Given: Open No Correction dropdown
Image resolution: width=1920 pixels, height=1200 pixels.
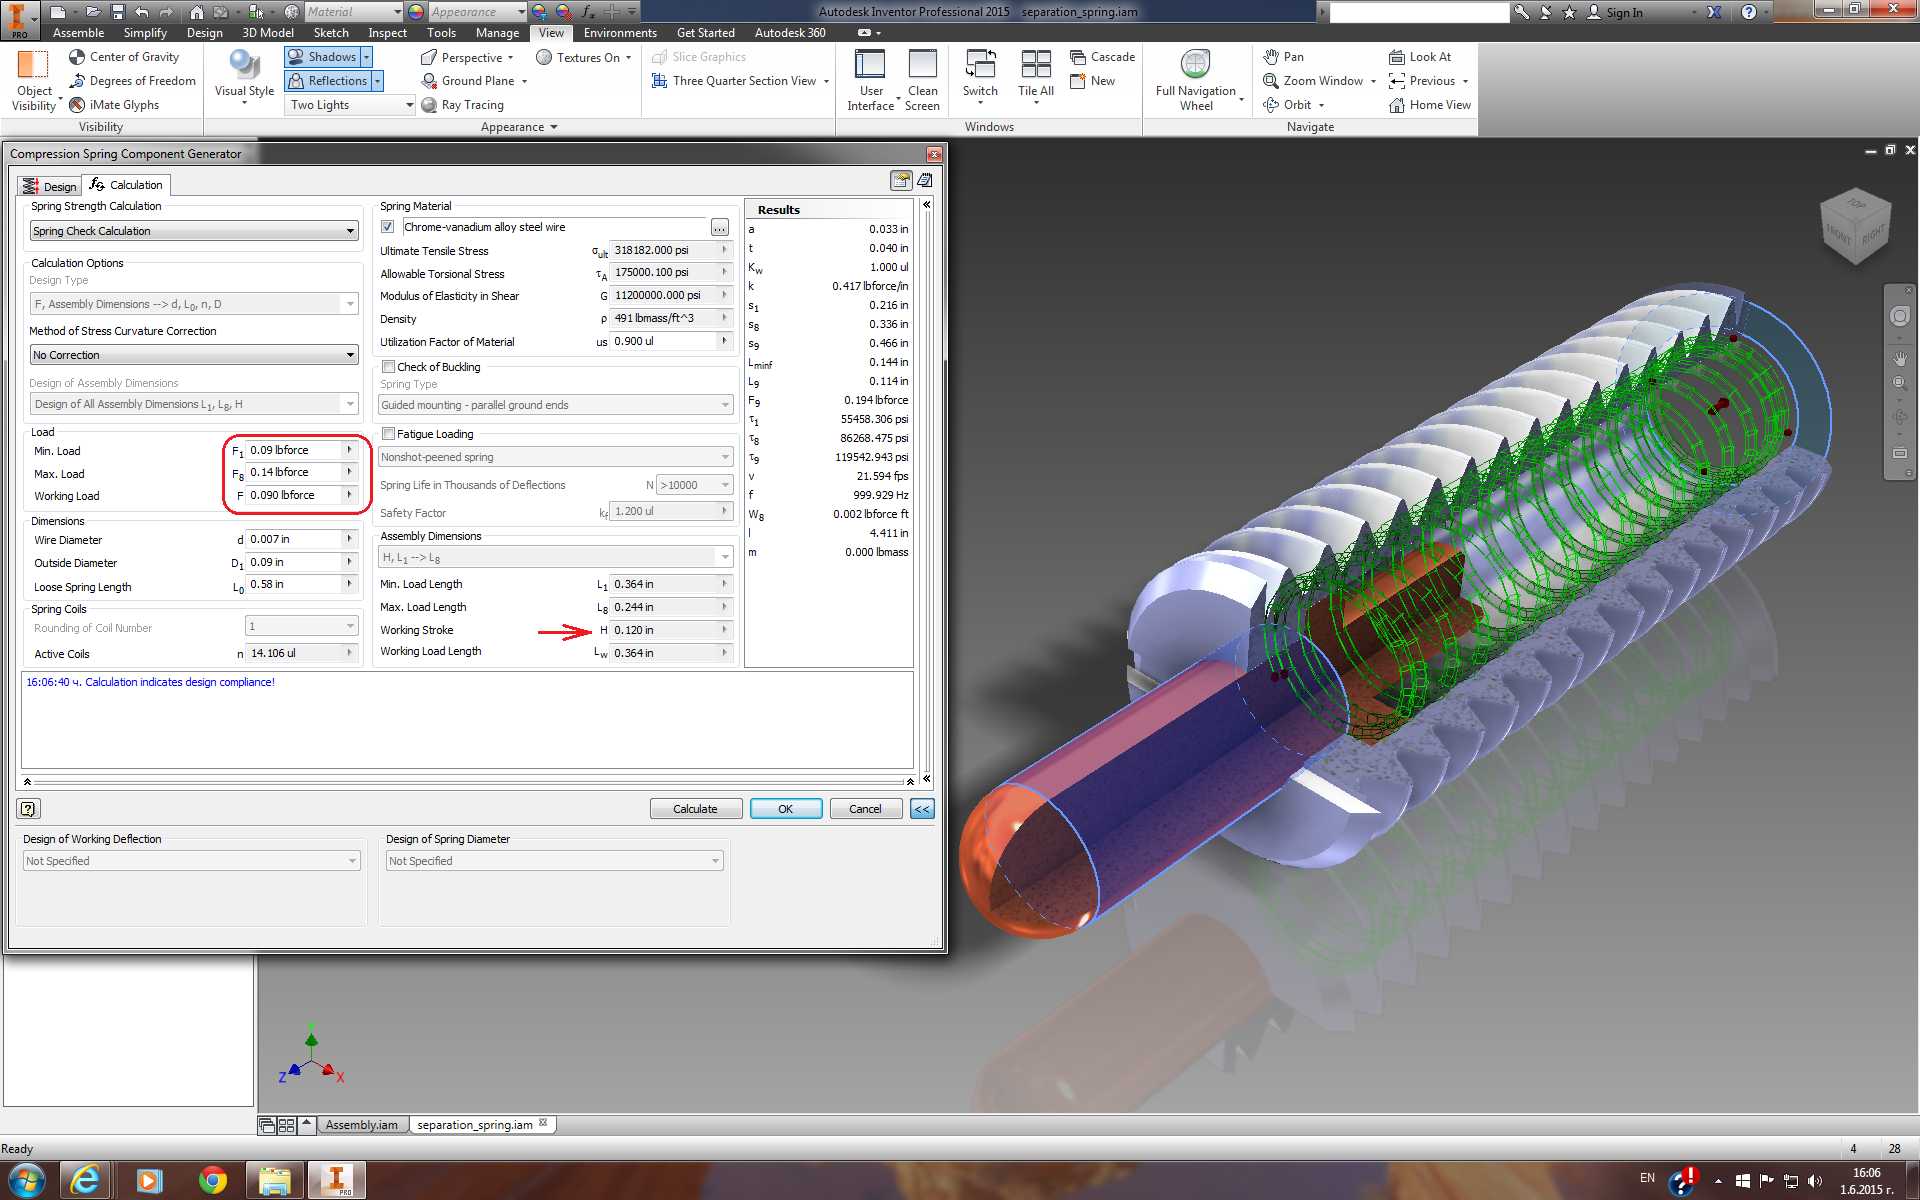Looking at the screenshot, I should click(x=194, y=355).
